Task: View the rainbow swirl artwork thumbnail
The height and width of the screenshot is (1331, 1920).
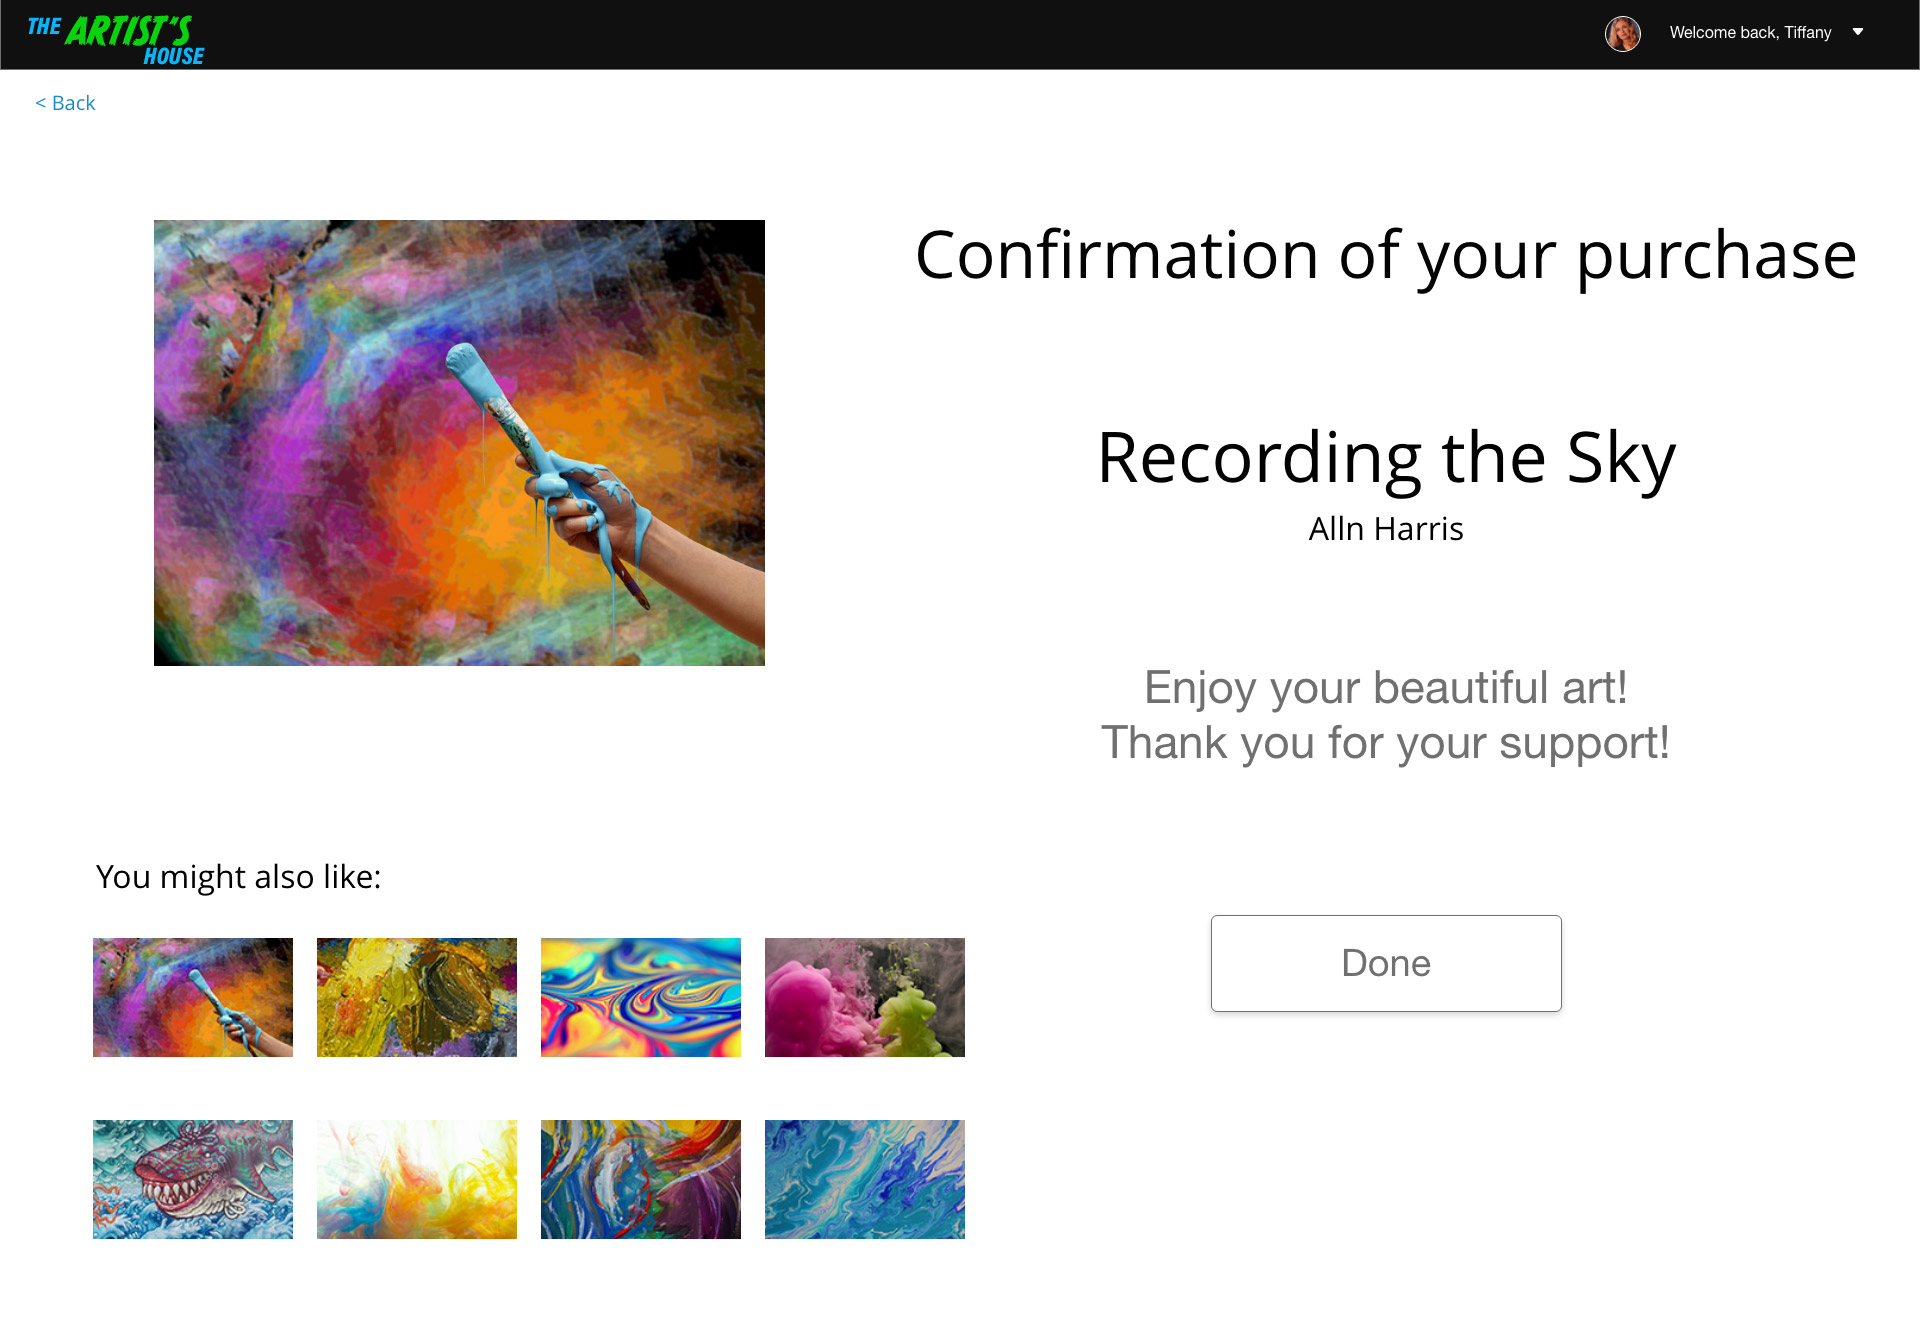Action: 641,997
